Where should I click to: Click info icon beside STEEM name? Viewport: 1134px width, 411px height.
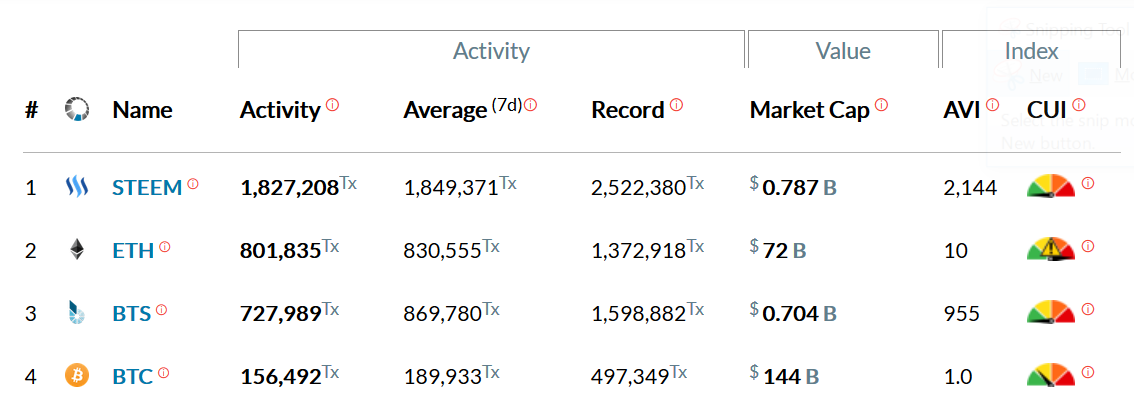[x=192, y=184]
